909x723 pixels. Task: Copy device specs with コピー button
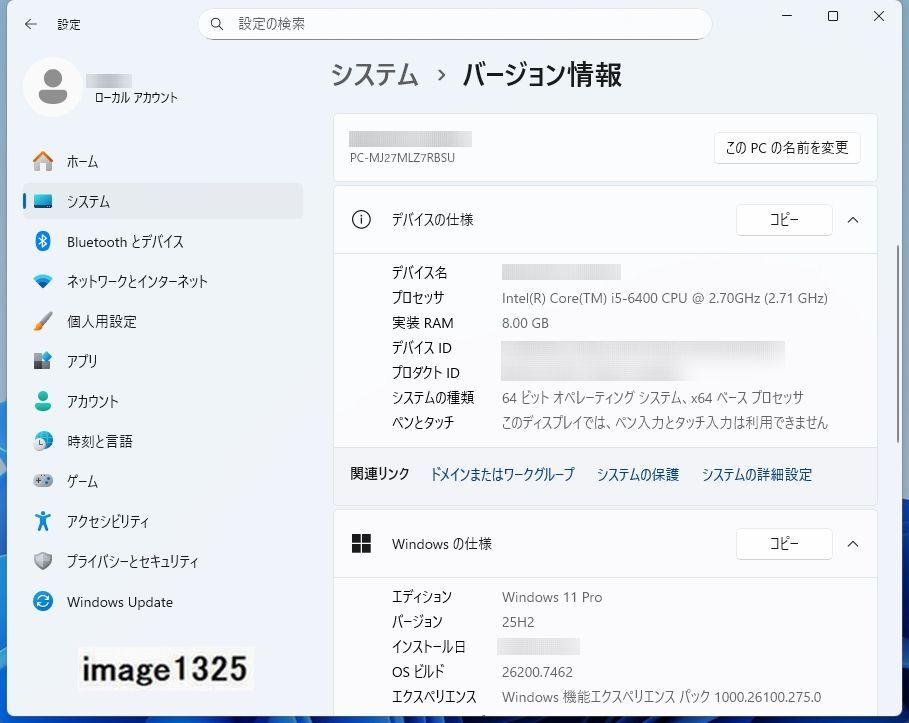point(784,220)
